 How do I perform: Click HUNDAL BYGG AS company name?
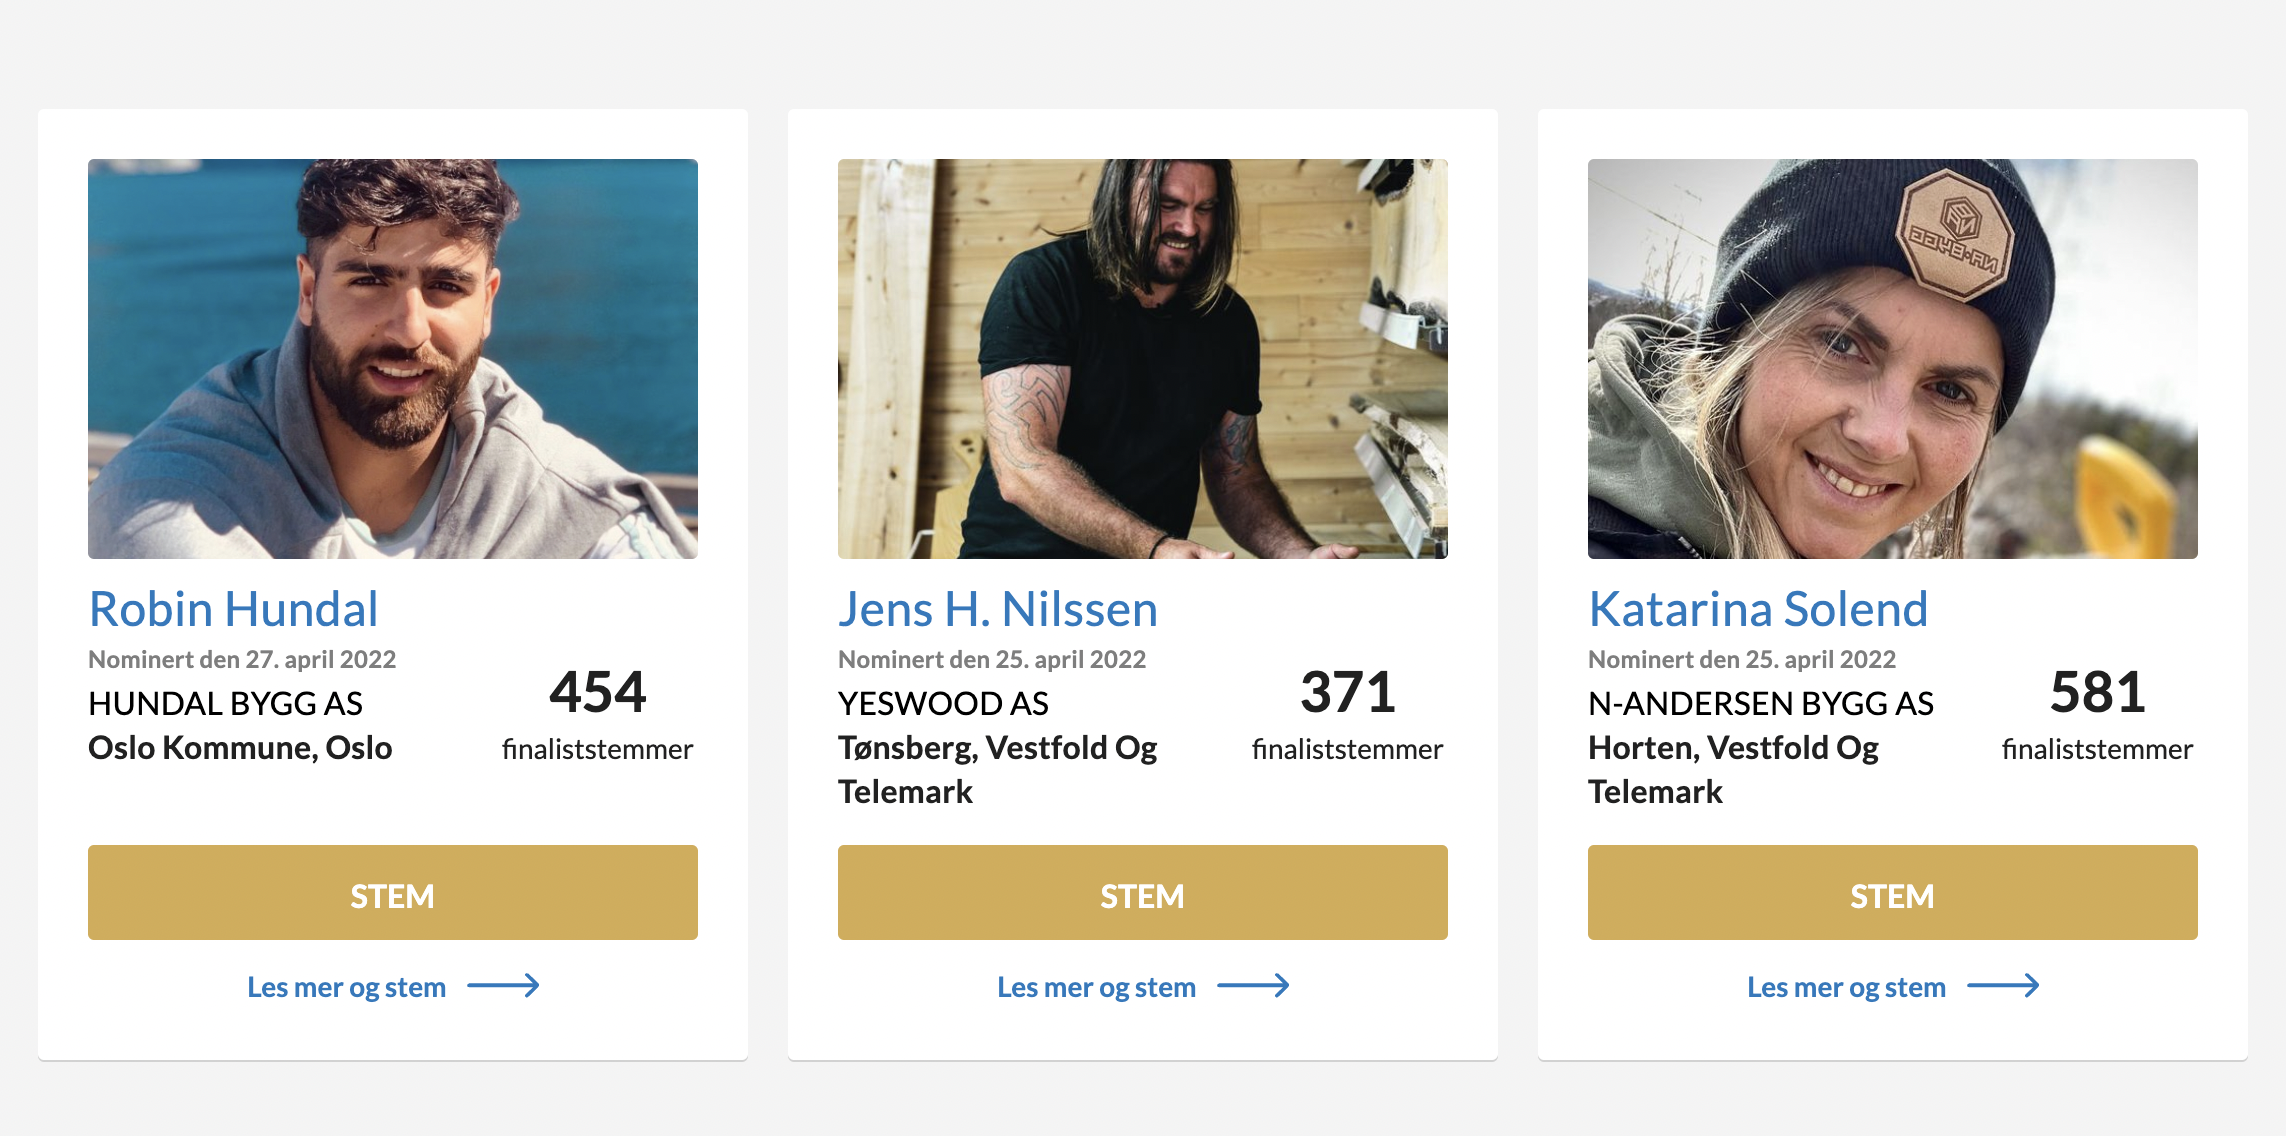[225, 704]
